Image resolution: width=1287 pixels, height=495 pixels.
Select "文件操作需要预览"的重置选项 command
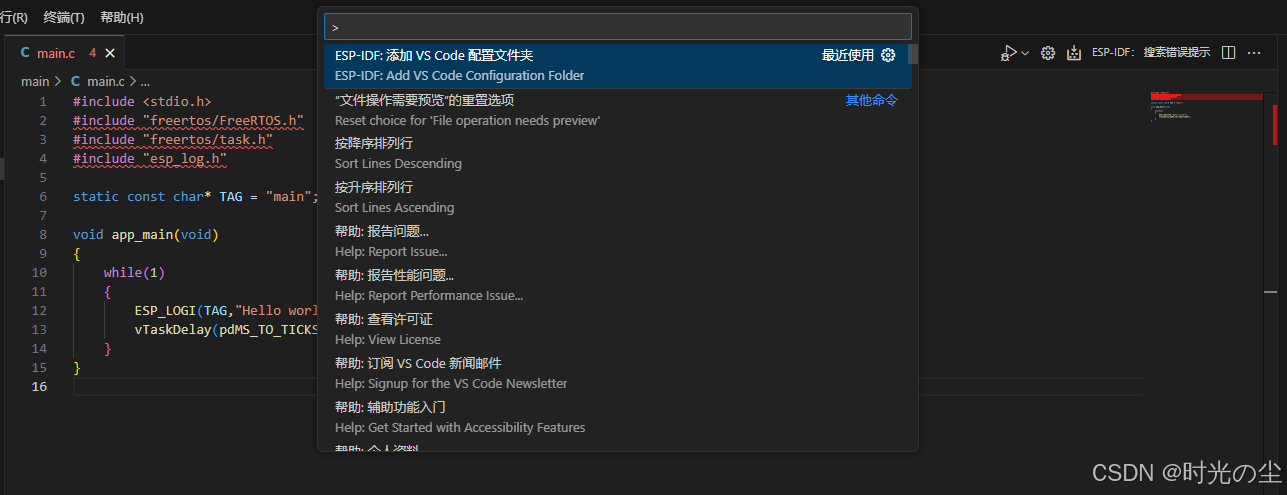618,110
